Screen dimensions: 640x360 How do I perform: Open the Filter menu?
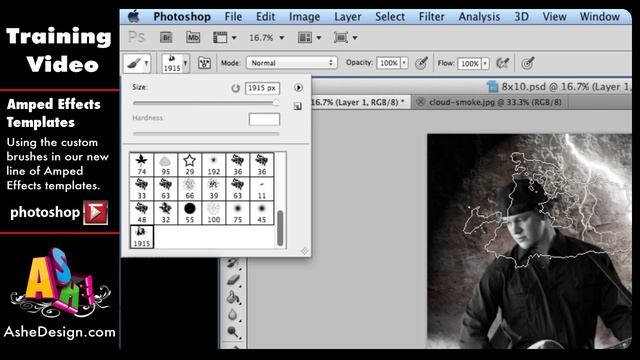[431, 17]
